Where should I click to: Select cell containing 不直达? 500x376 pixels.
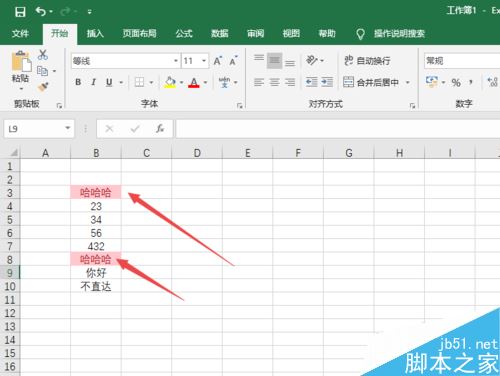tap(96, 286)
